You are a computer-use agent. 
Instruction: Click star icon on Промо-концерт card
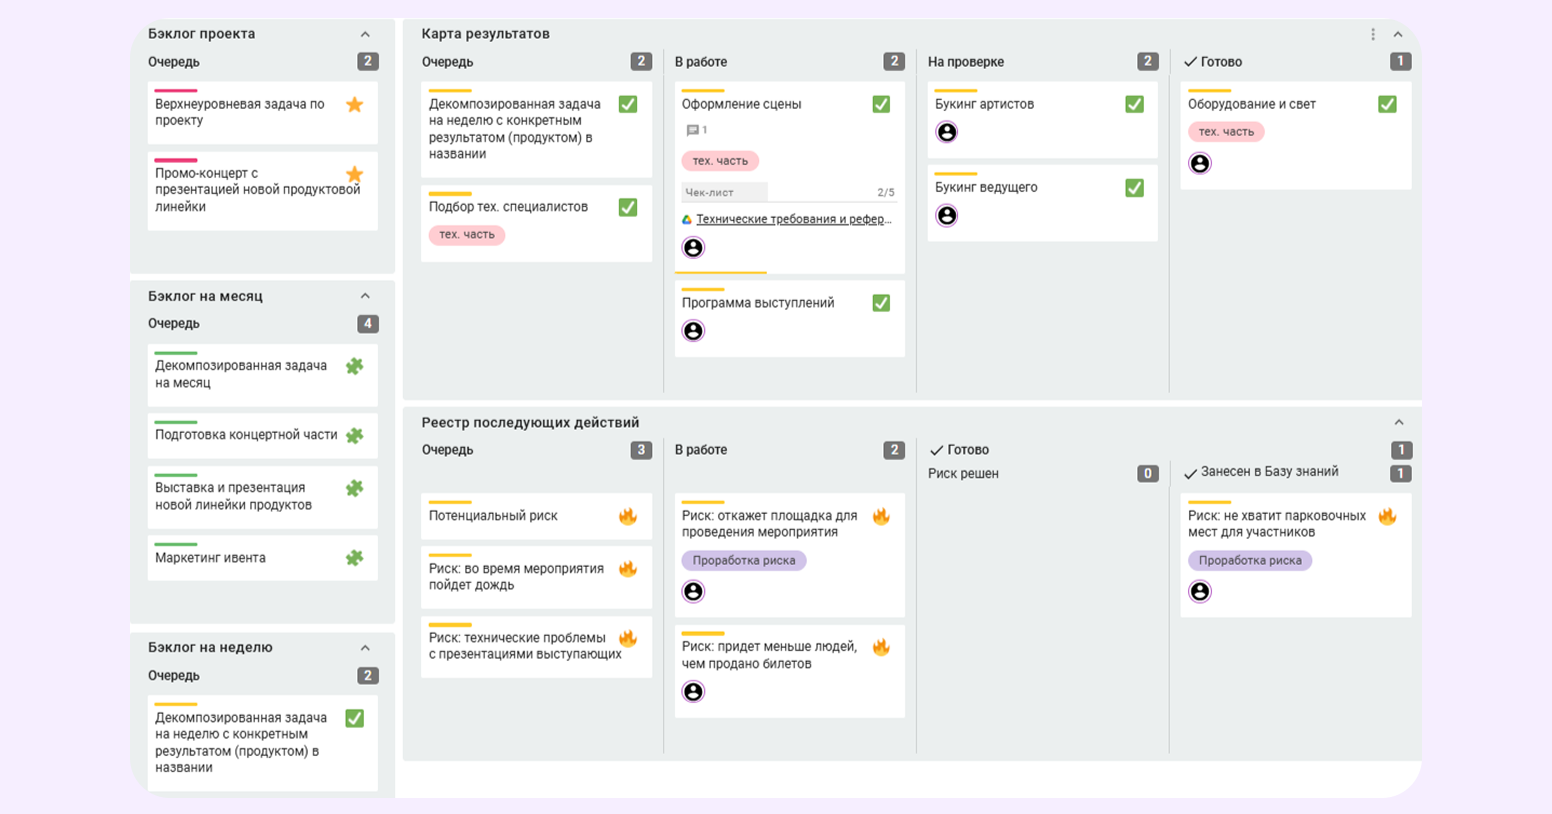354,175
